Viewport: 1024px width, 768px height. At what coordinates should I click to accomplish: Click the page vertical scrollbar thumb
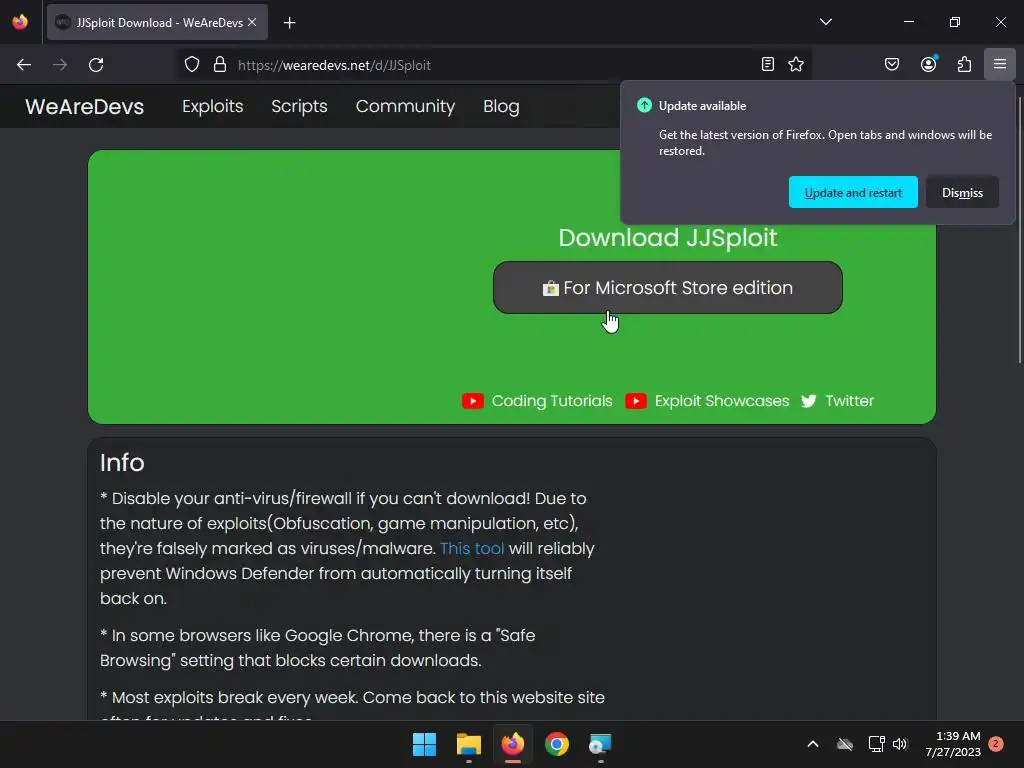pos(1020,230)
